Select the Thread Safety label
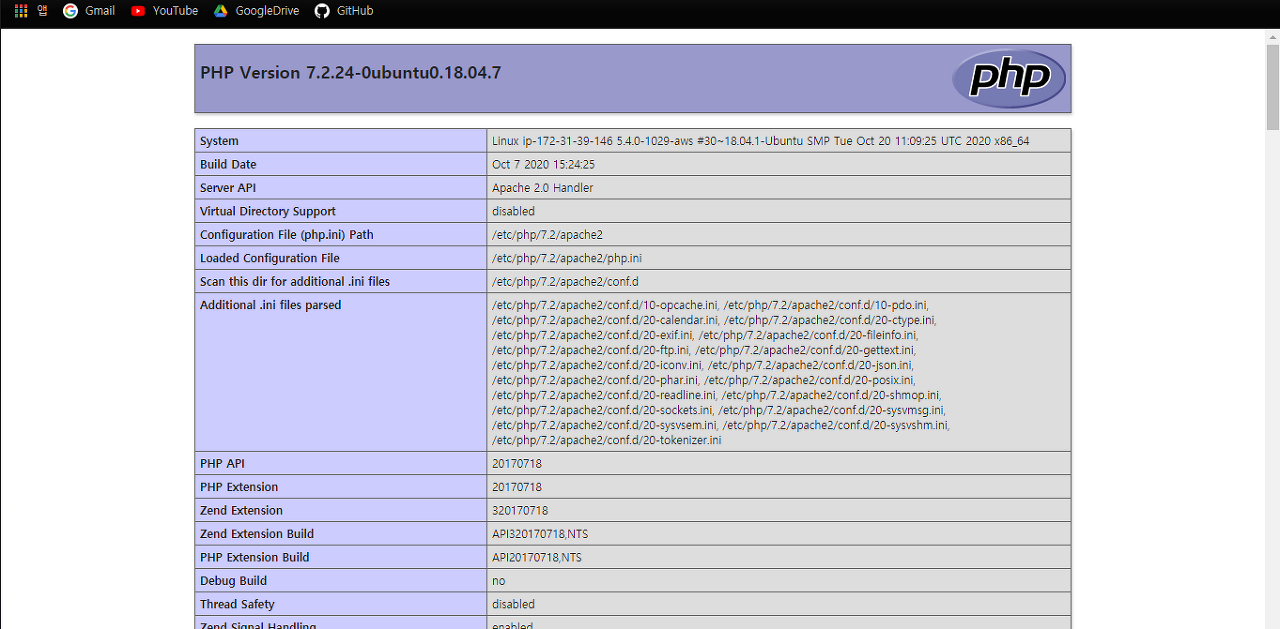The image size is (1280, 629). (x=237, y=605)
